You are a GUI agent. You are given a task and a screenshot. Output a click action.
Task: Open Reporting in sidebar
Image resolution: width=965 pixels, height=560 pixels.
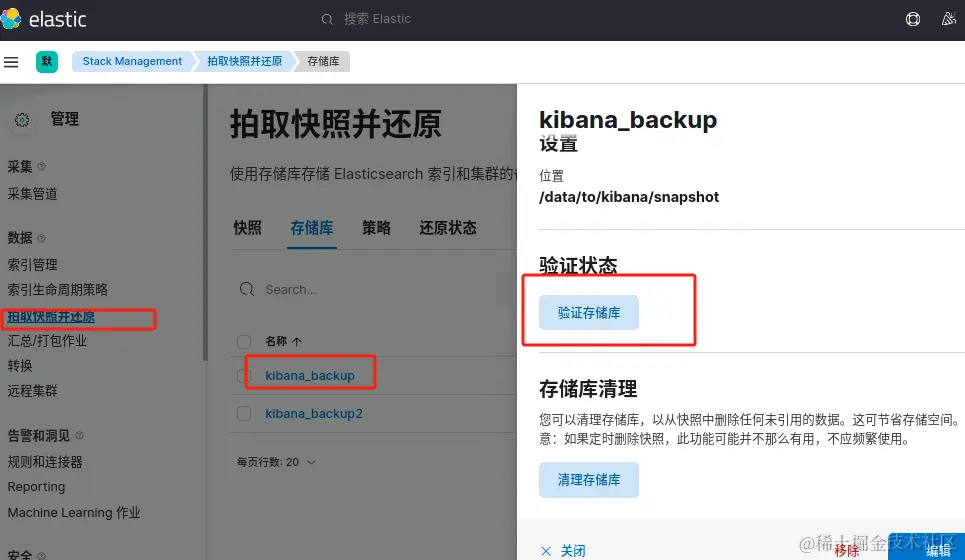point(36,487)
